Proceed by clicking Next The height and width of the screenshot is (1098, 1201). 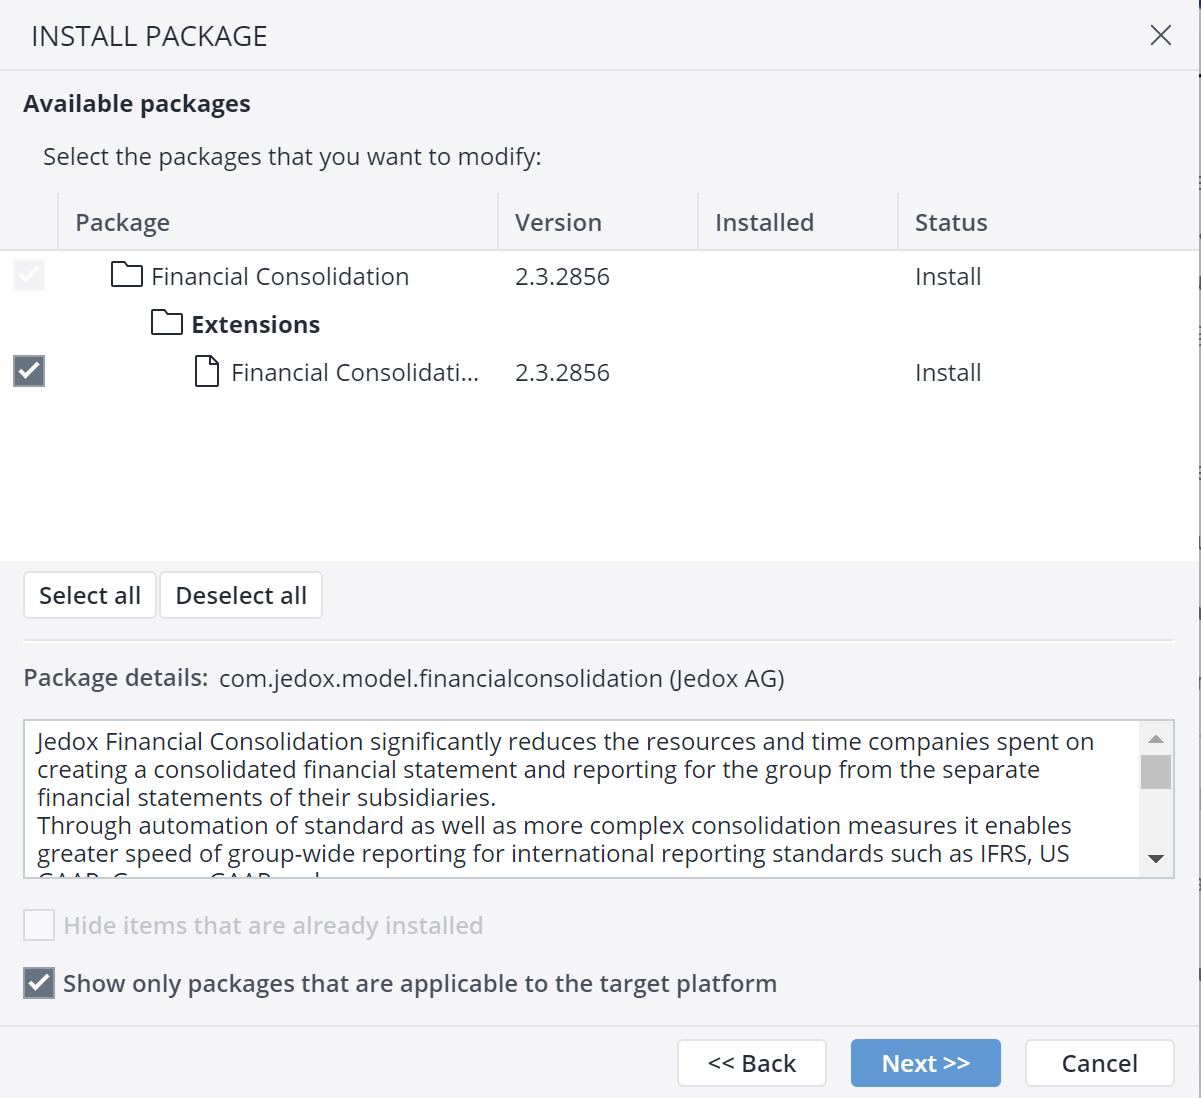(x=925, y=1062)
